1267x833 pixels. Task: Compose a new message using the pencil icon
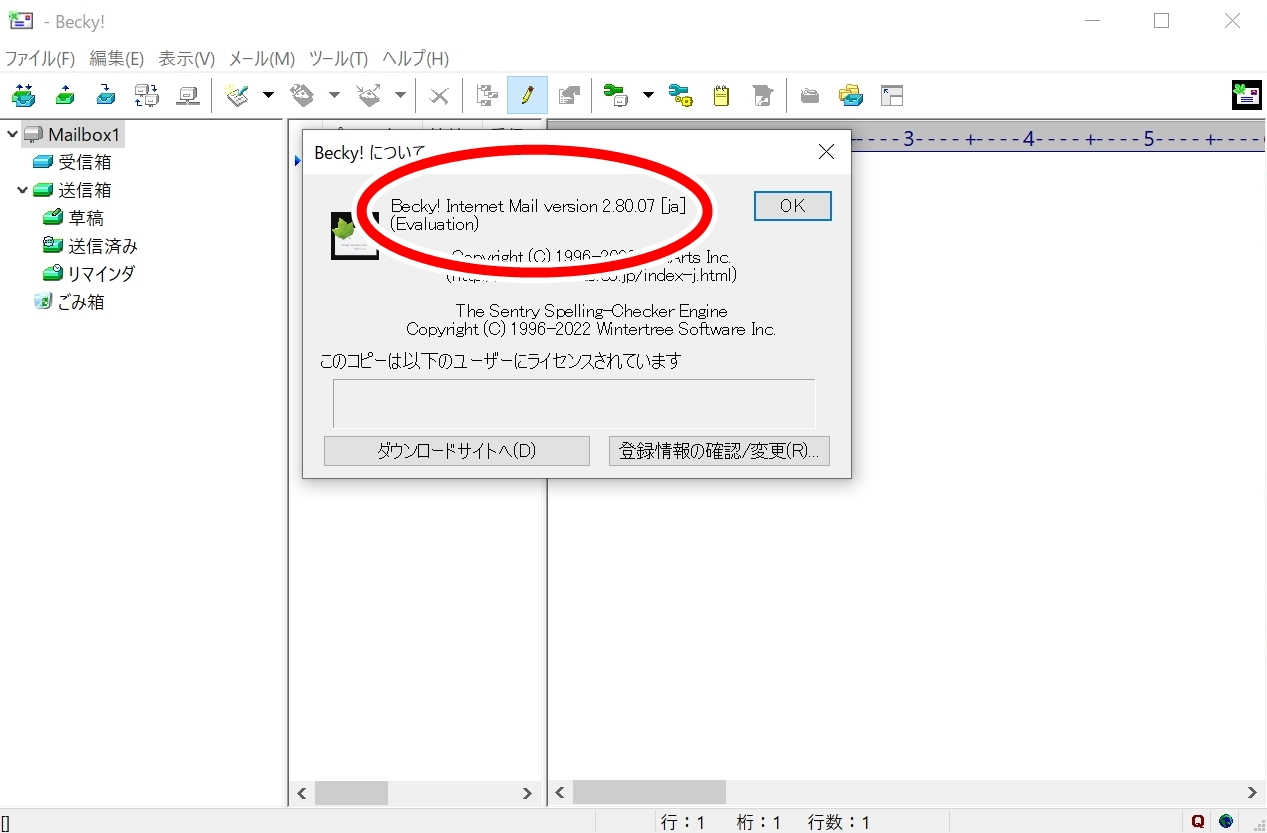click(x=527, y=95)
